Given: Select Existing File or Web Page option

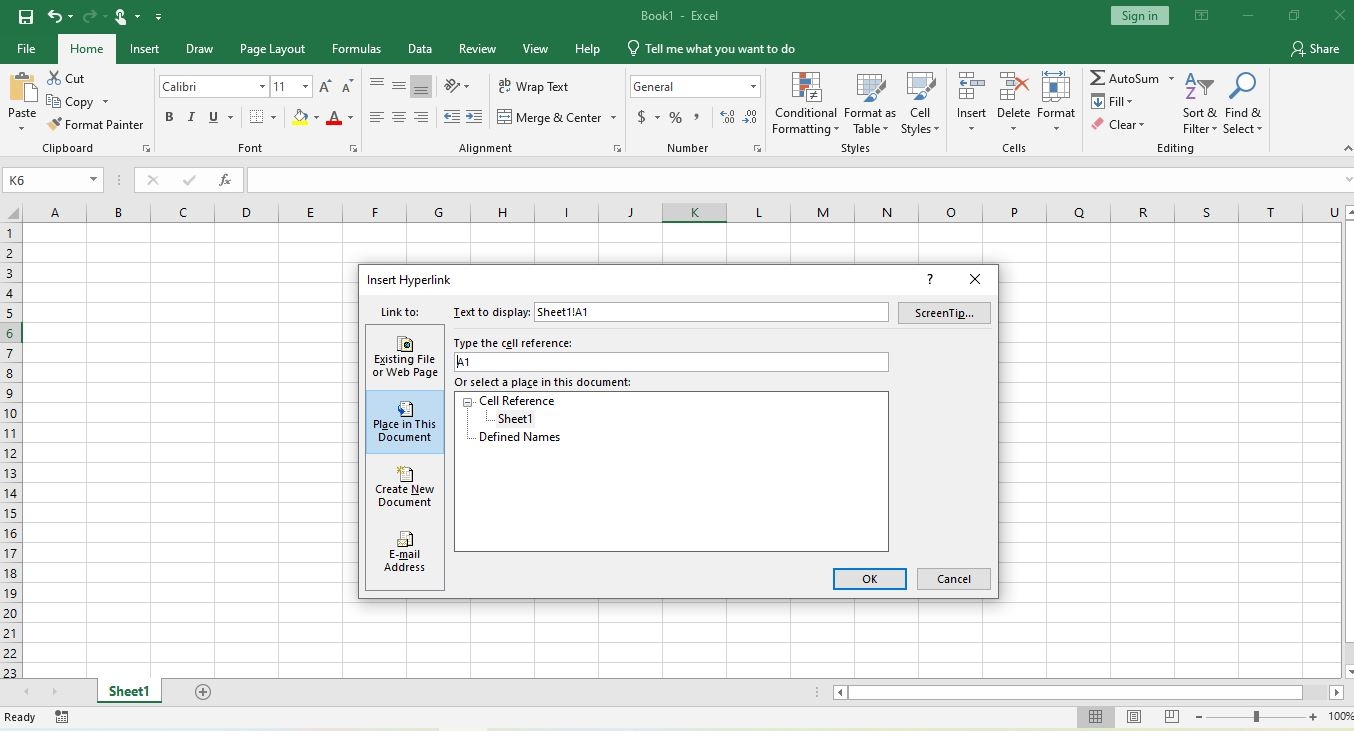Looking at the screenshot, I should tap(405, 357).
